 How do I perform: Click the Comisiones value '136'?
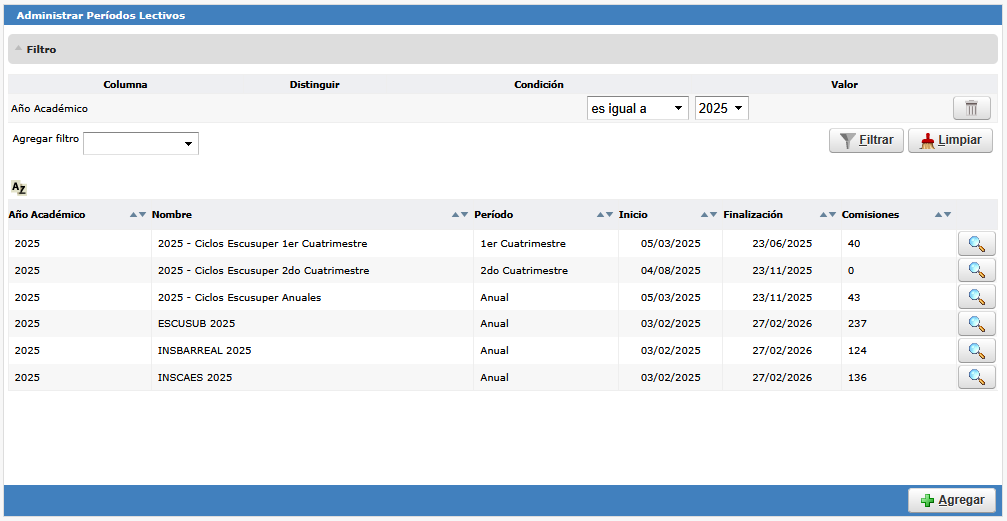pos(857,378)
